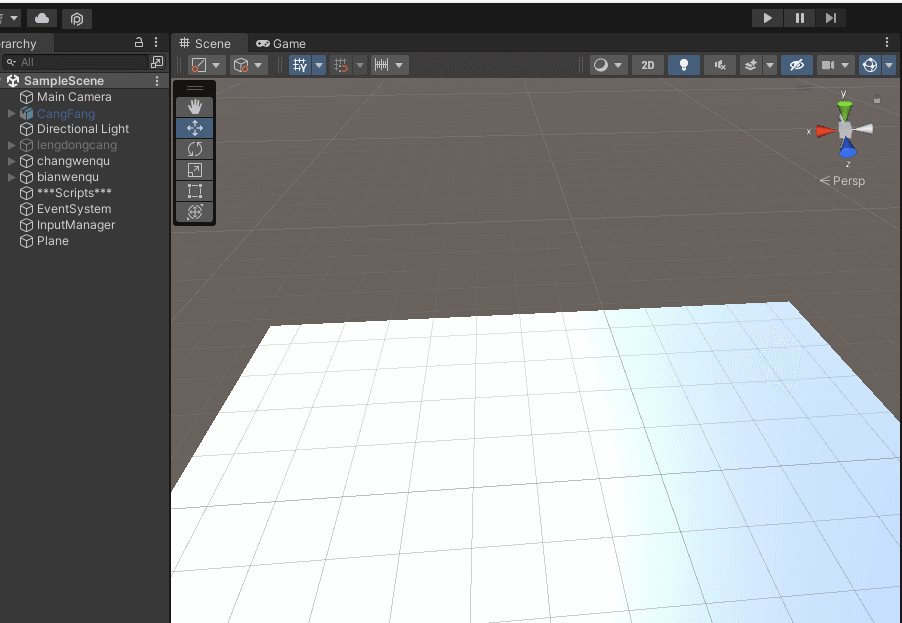The image size is (902, 623).
Task: Open the SampleScene context menu dots
Action: (156, 81)
